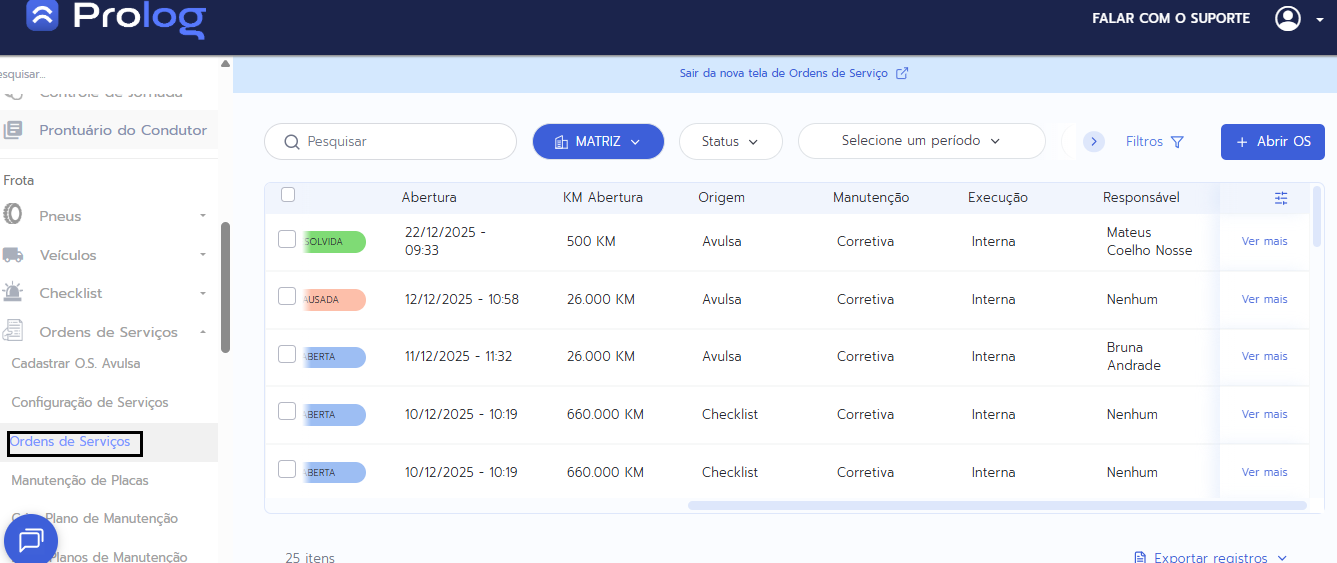Click the Pneus tire icon in sidebar
The height and width of the screenshot is (563, 1337).
click(x=14, y=215)
